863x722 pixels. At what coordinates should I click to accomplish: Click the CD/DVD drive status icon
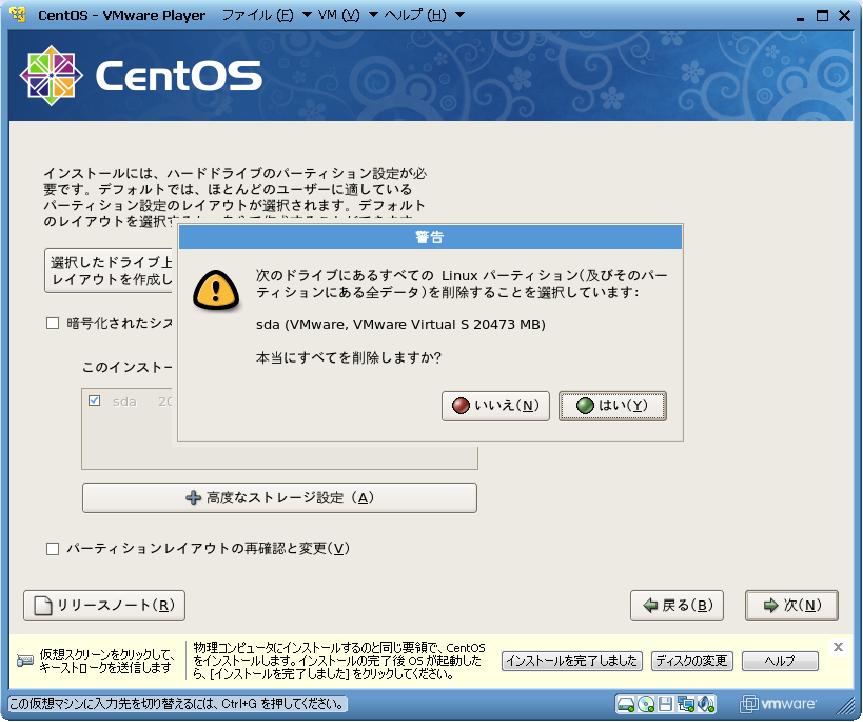[x=646, y=703]
